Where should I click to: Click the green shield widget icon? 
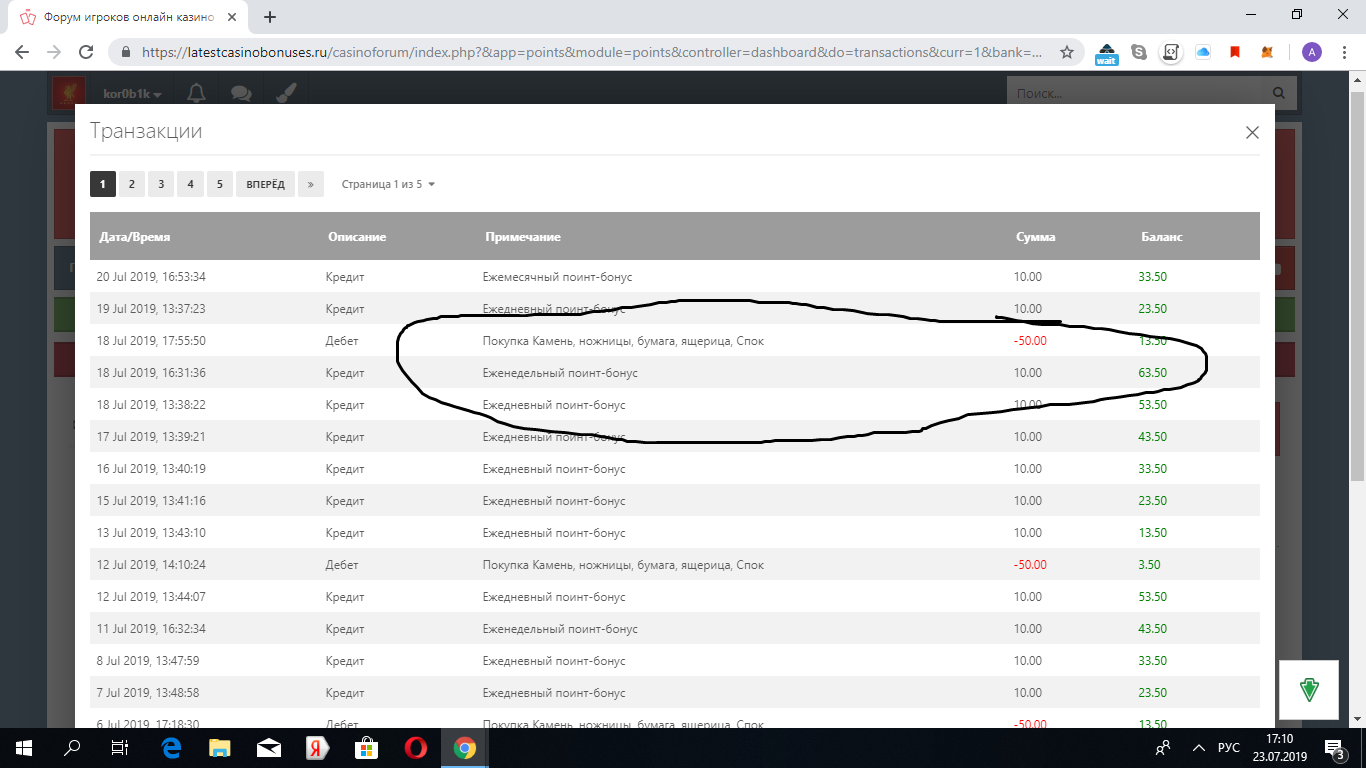[1309, 689]
